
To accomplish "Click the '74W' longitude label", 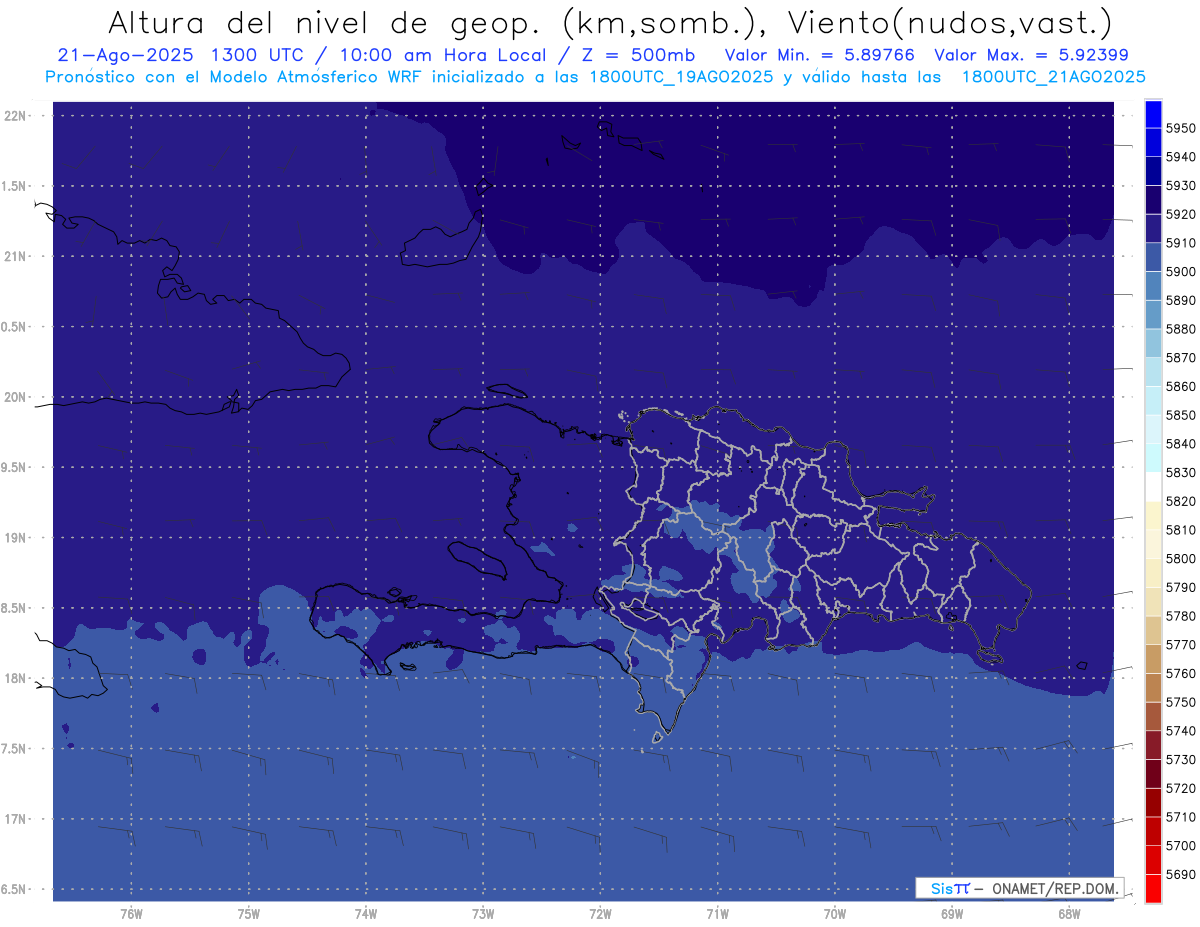I will tap(366, 914).
